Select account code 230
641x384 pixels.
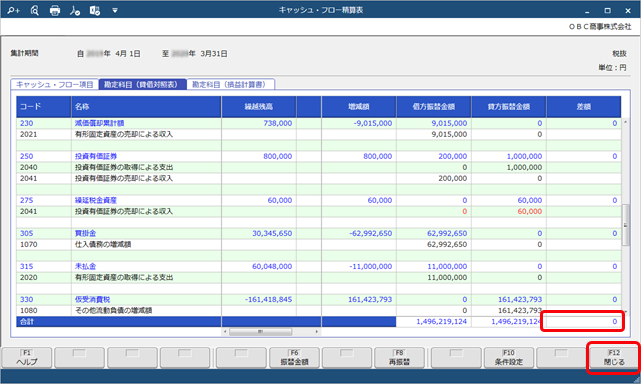[x=27, y=123]
